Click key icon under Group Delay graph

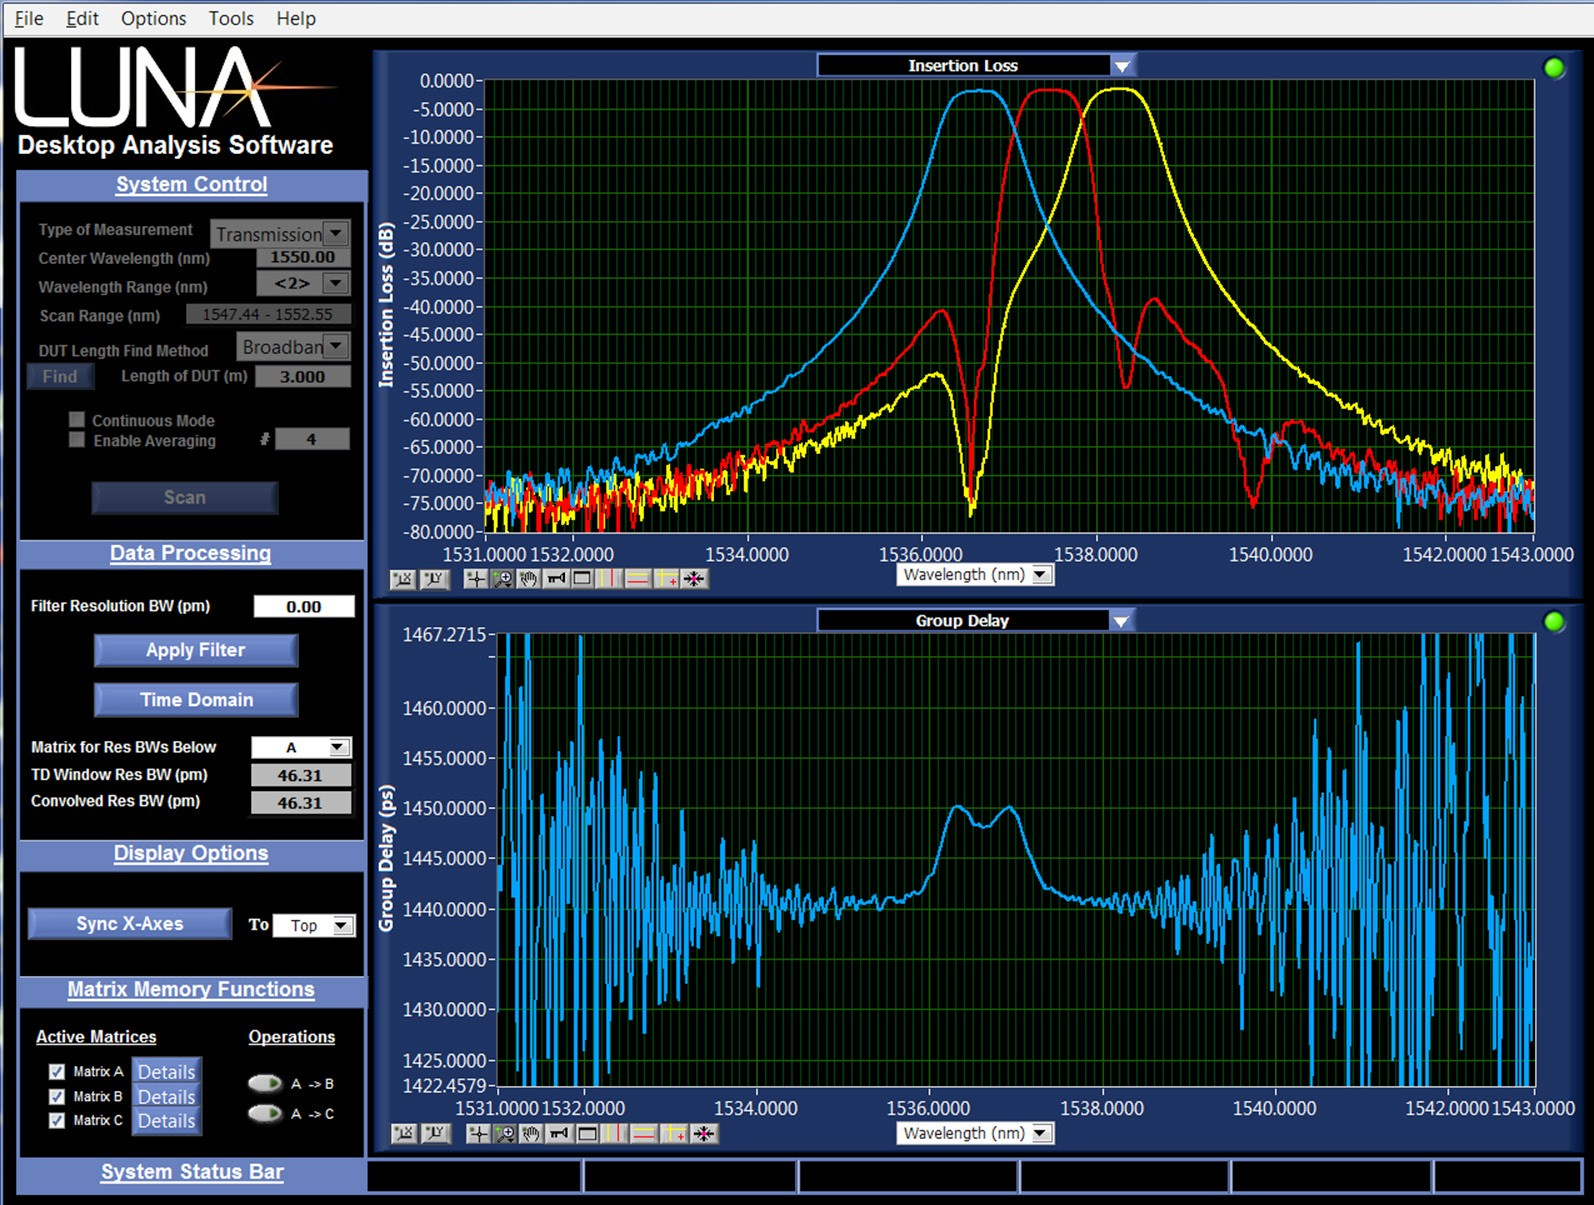pyautogui.click(x=559, y=1133)
